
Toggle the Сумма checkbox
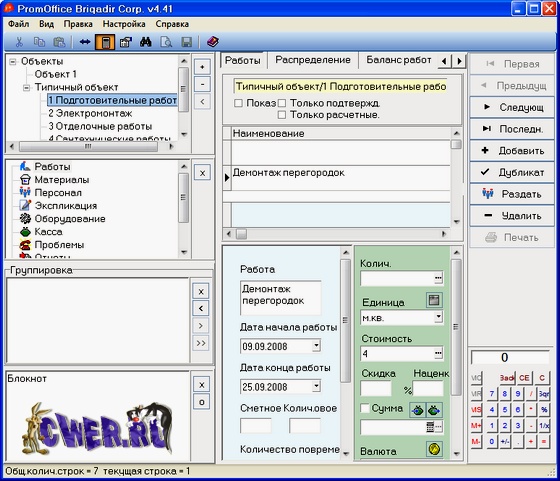point(365,408)
